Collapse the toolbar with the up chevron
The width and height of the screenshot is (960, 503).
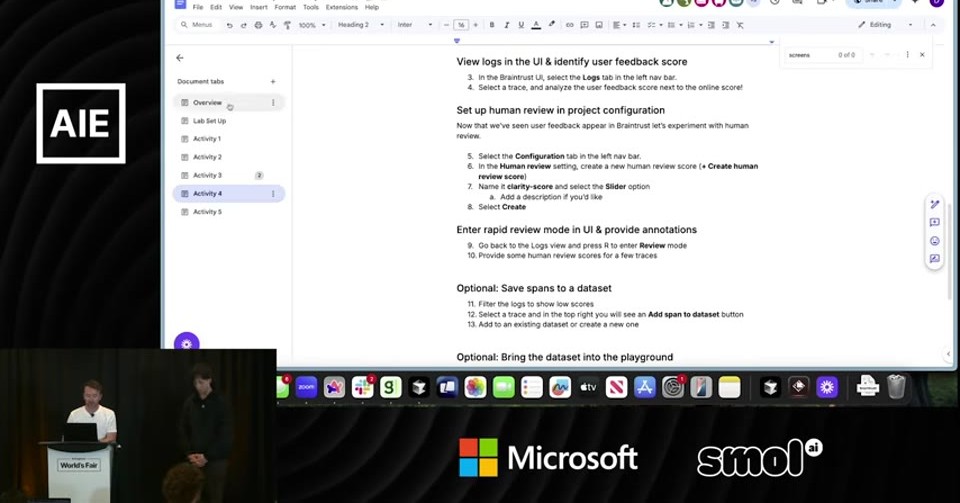click(933, 25)
